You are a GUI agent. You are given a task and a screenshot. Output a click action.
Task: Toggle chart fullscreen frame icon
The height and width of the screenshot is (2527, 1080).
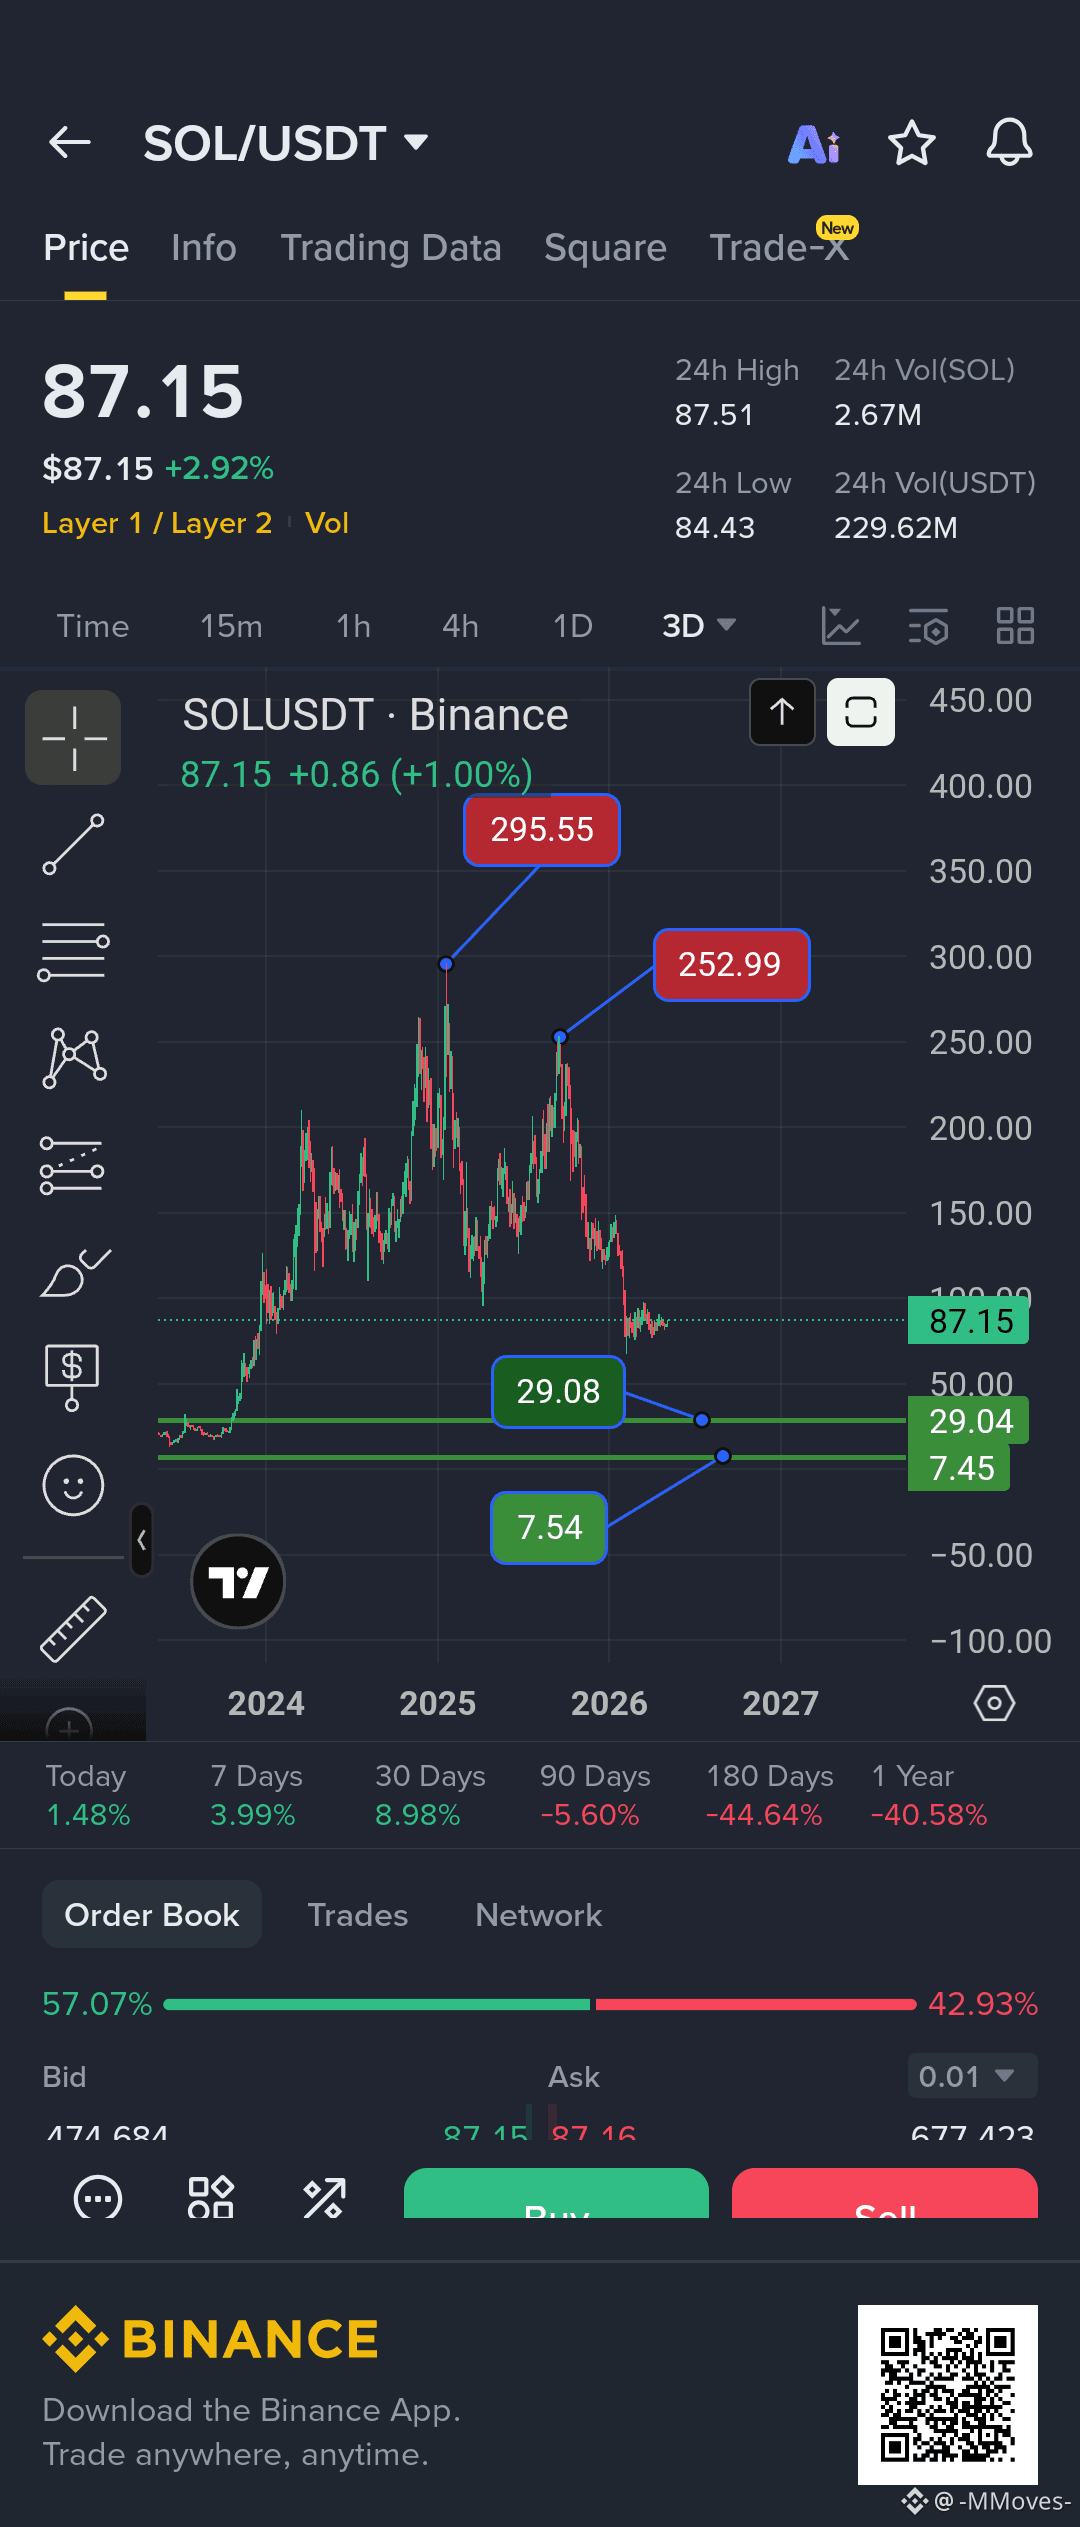point(861,712)
